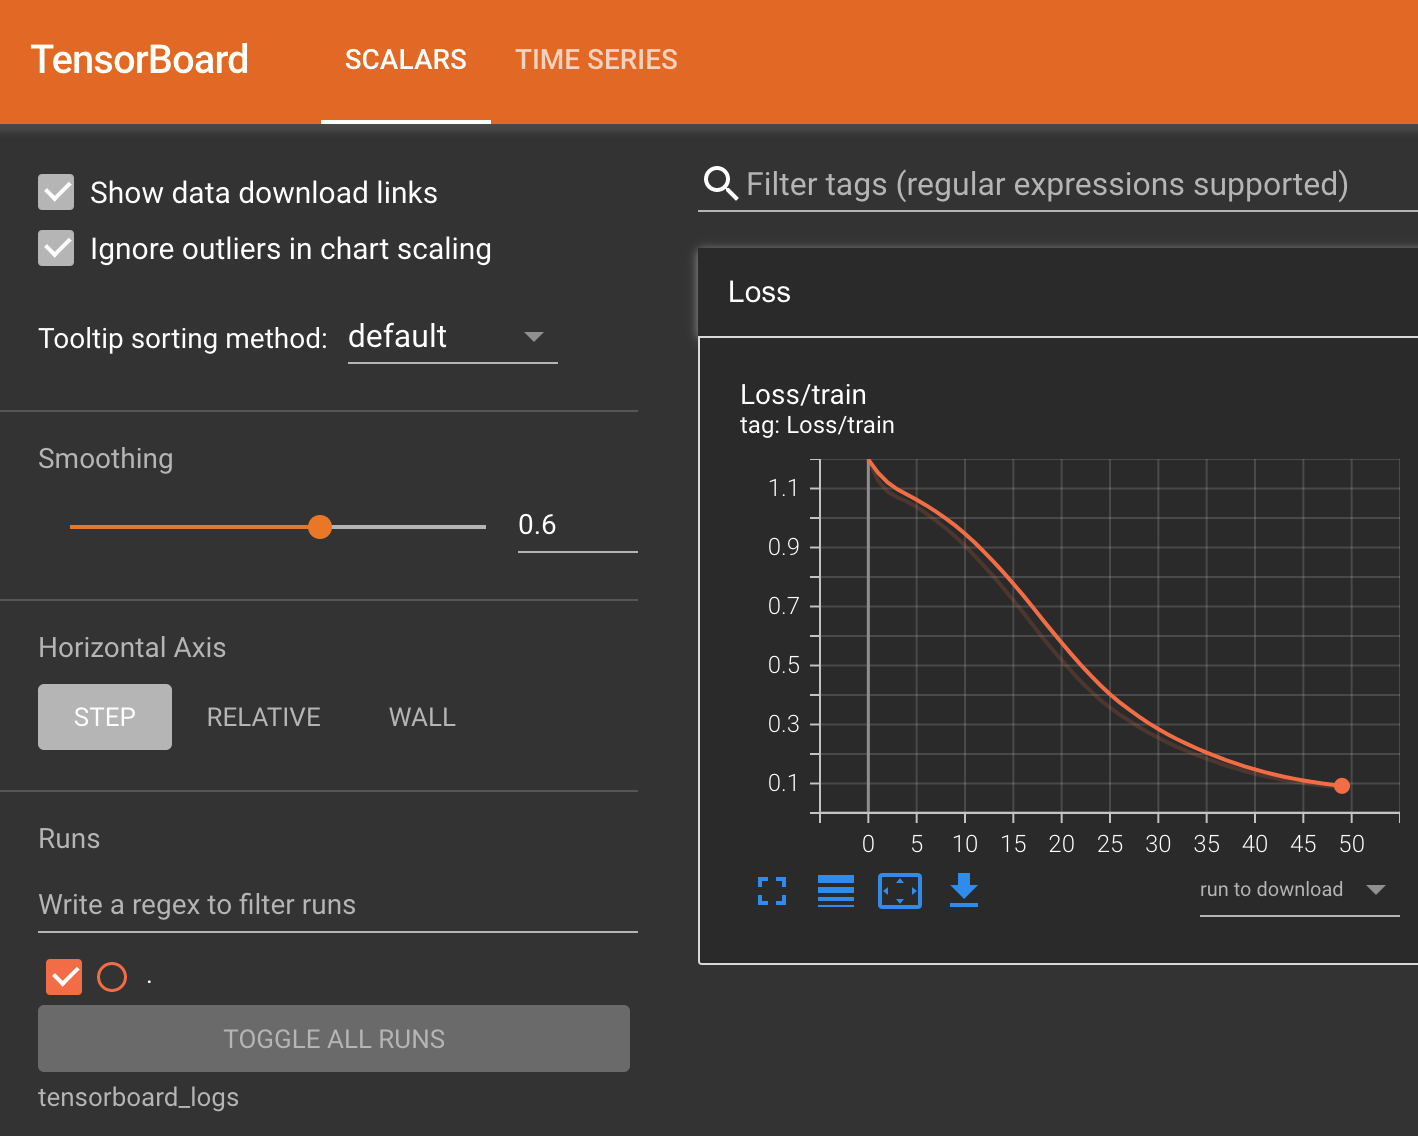Download the Loss/train chart data
This screenshot has width=1418, height=1136.
click(963, 891)
